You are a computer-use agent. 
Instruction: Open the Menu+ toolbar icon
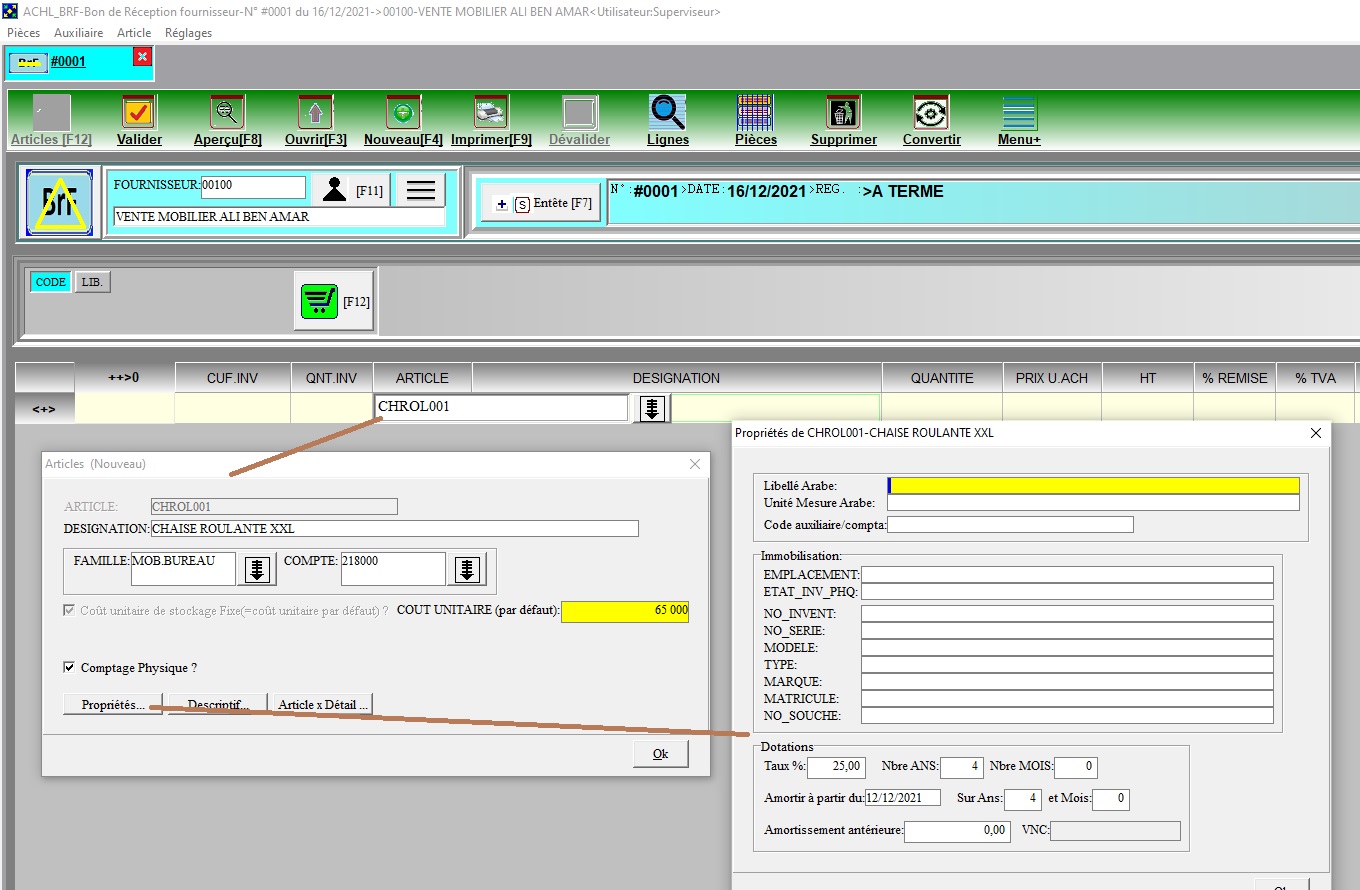click(1019, 112)
